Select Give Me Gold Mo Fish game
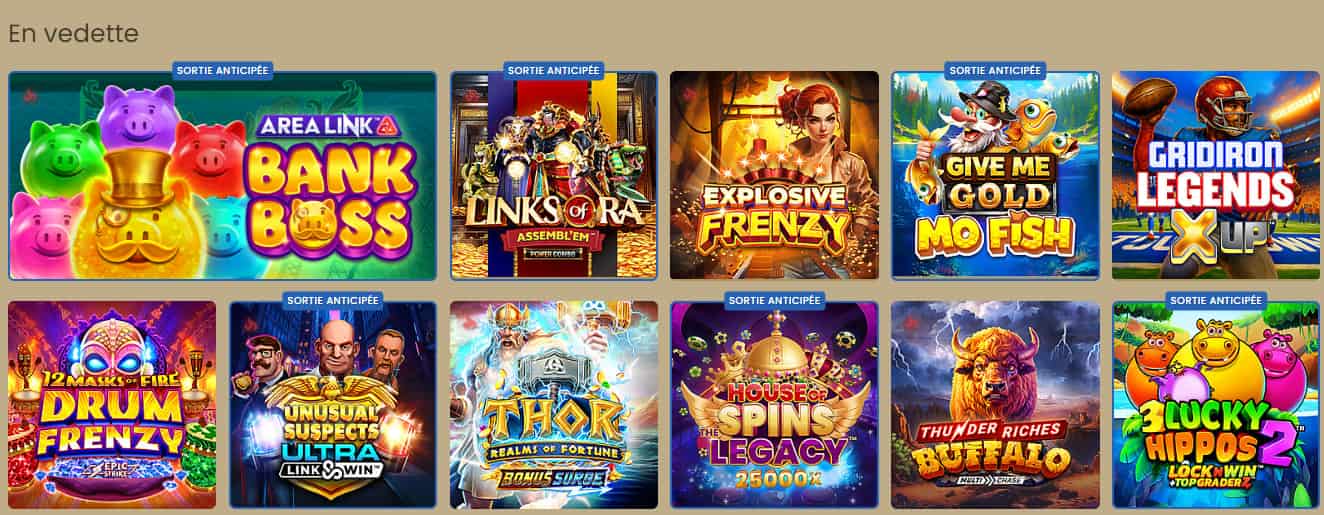This screenshot has width=1324, height=515. (x=995, y=175)
